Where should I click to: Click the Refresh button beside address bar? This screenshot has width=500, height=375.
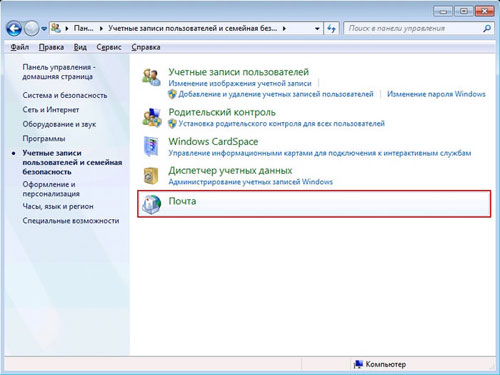pos(331,29)
